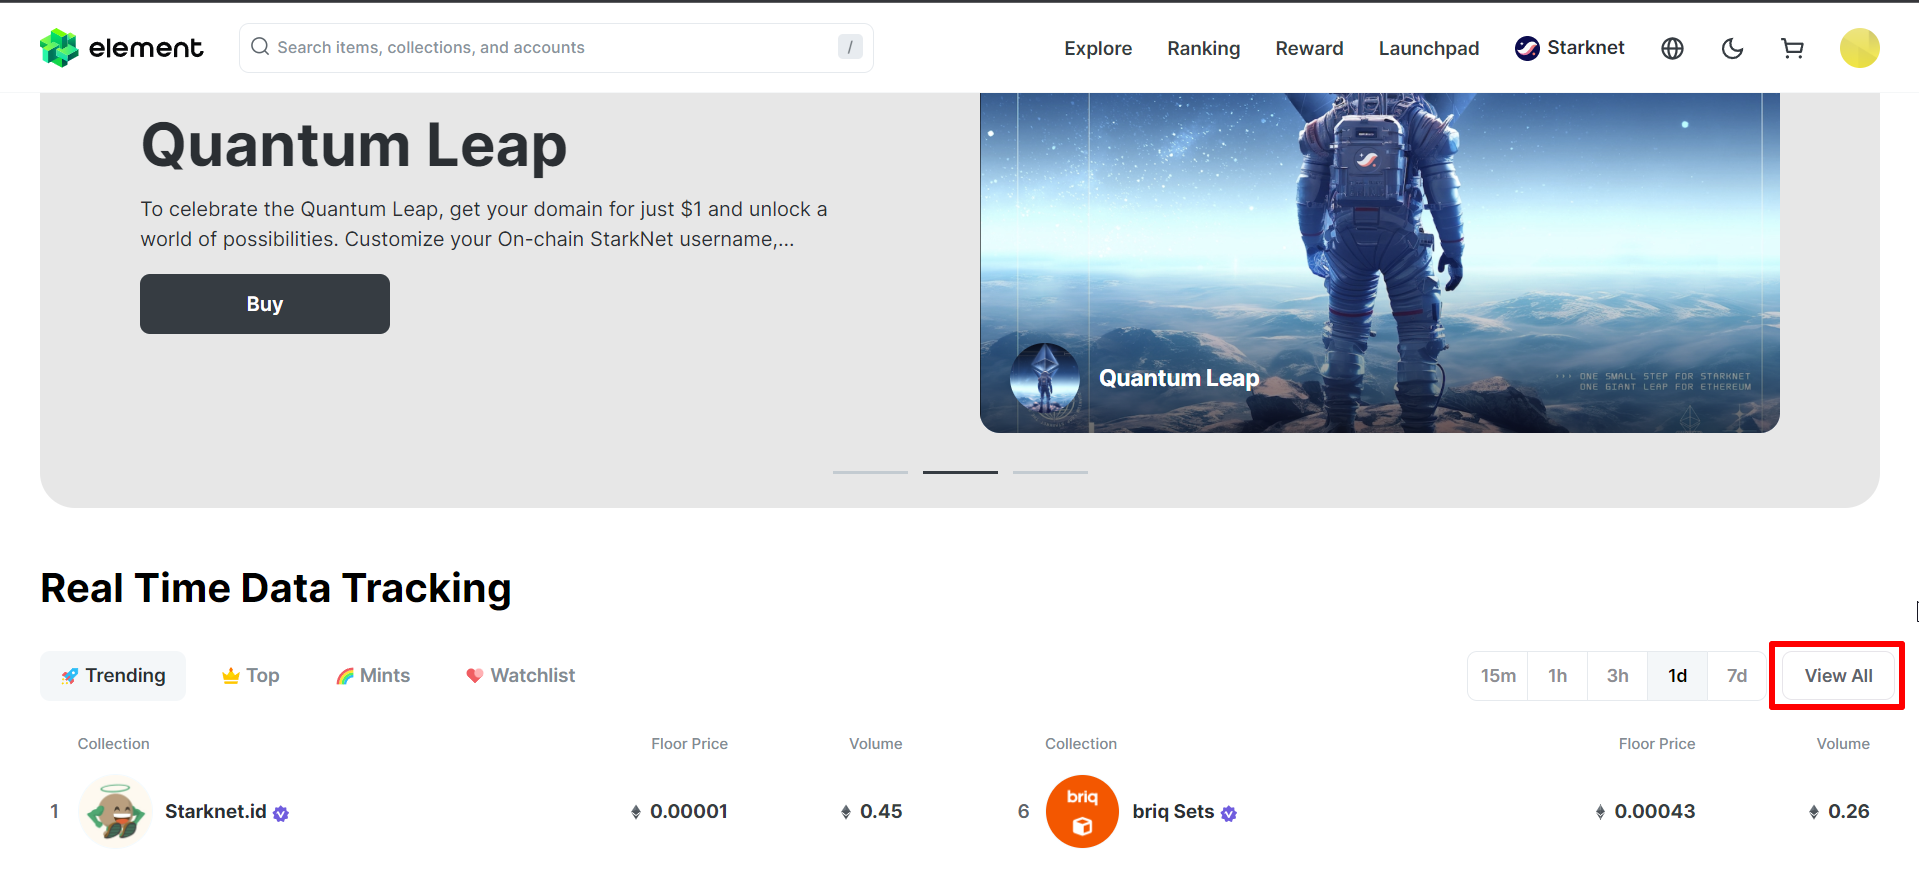Screen dimensions: 1919x885
Task: Click the View All button
Action: (1838, 676)
